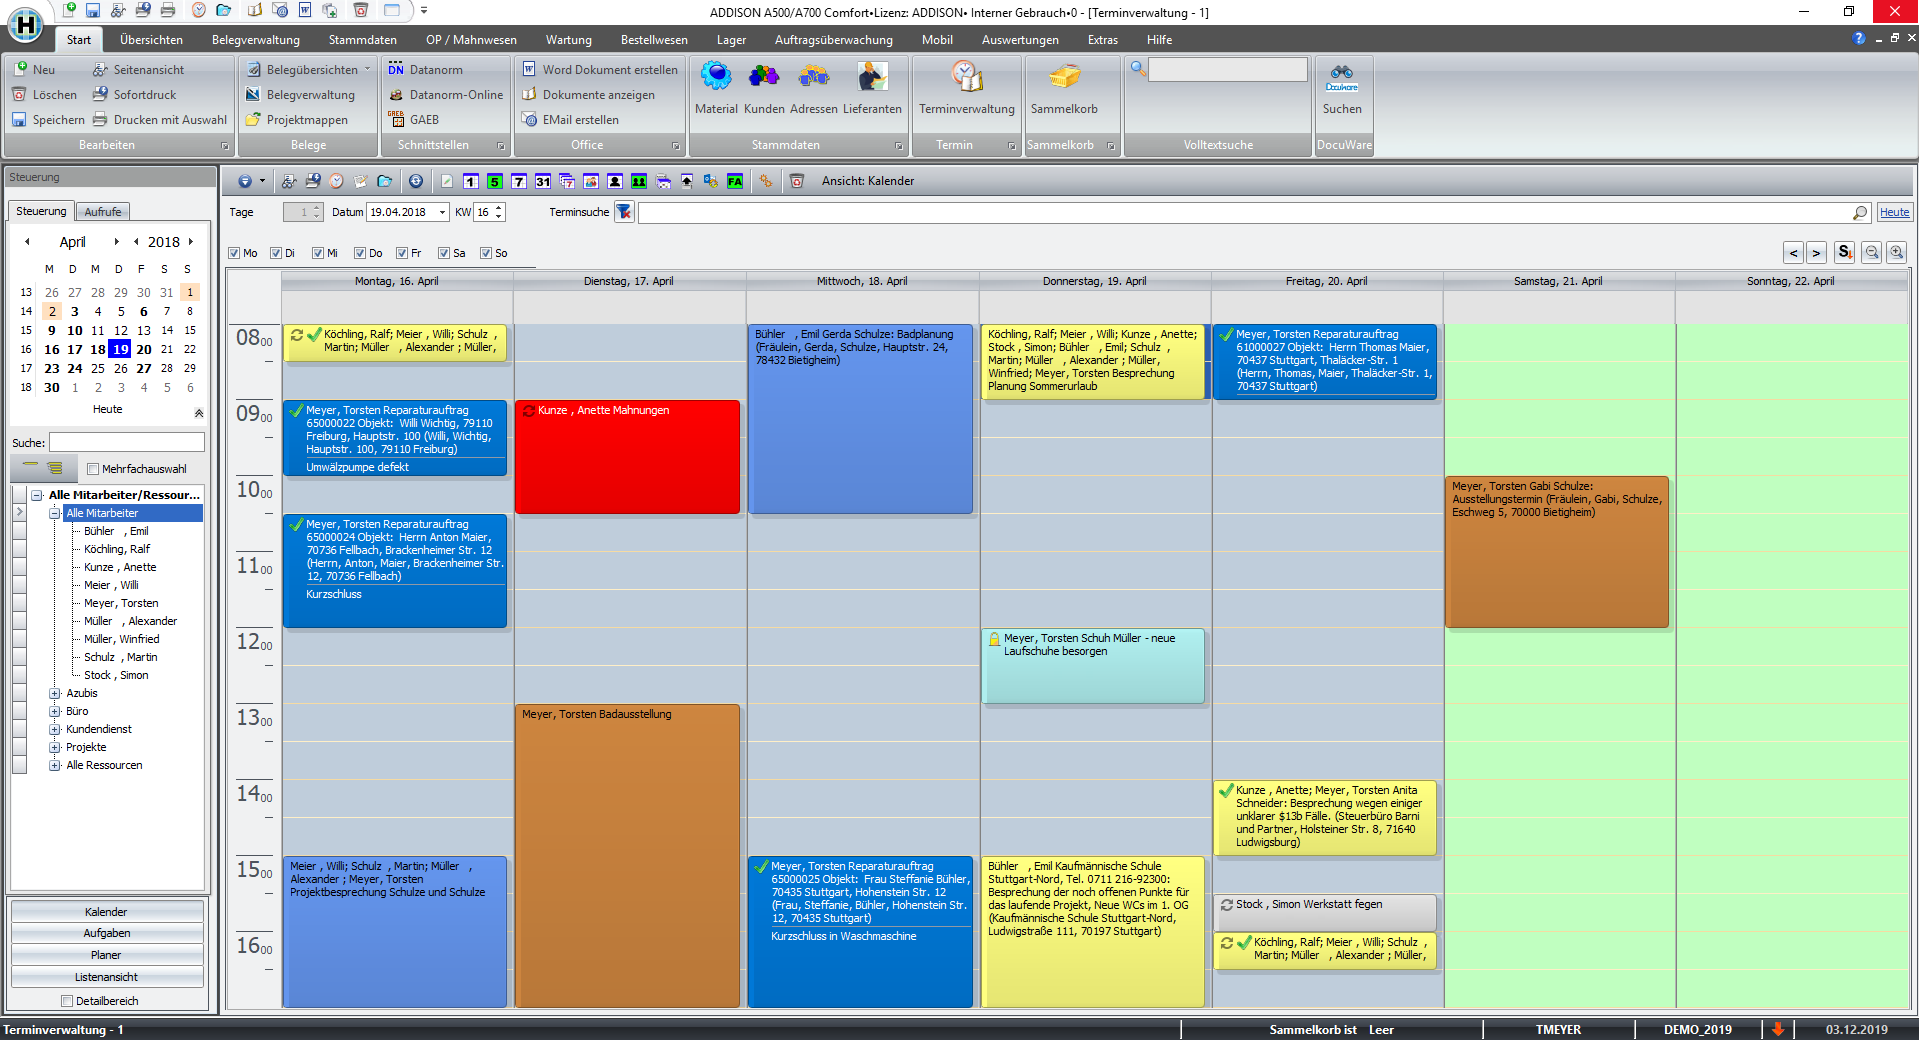This screenshot has height=1040, width=1919.
Task: Open DocuWare Suchen binoculars icon
Action: pyautogui.click(x=1342, y=75)
